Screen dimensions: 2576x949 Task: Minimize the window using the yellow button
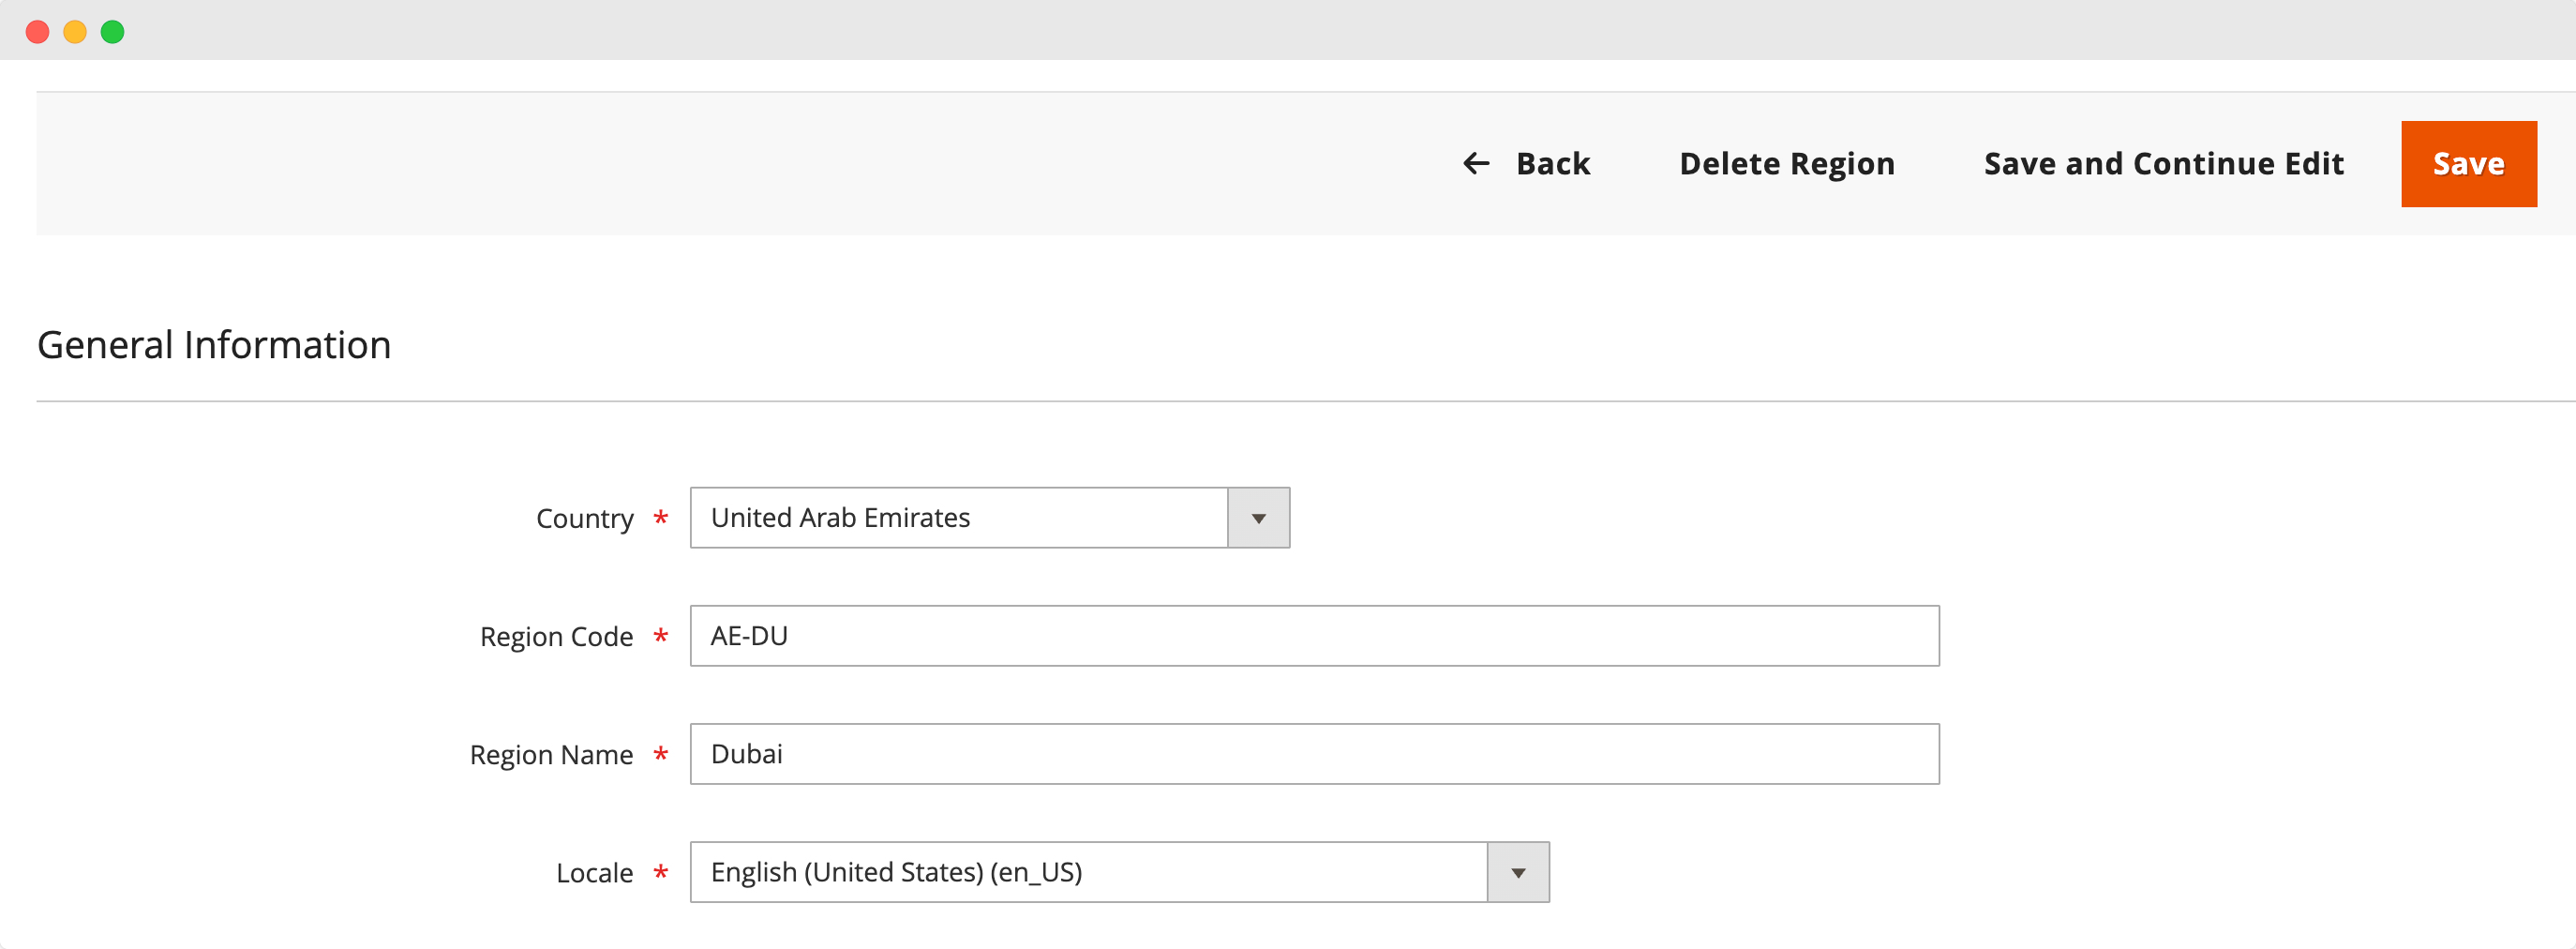[75, 32]
